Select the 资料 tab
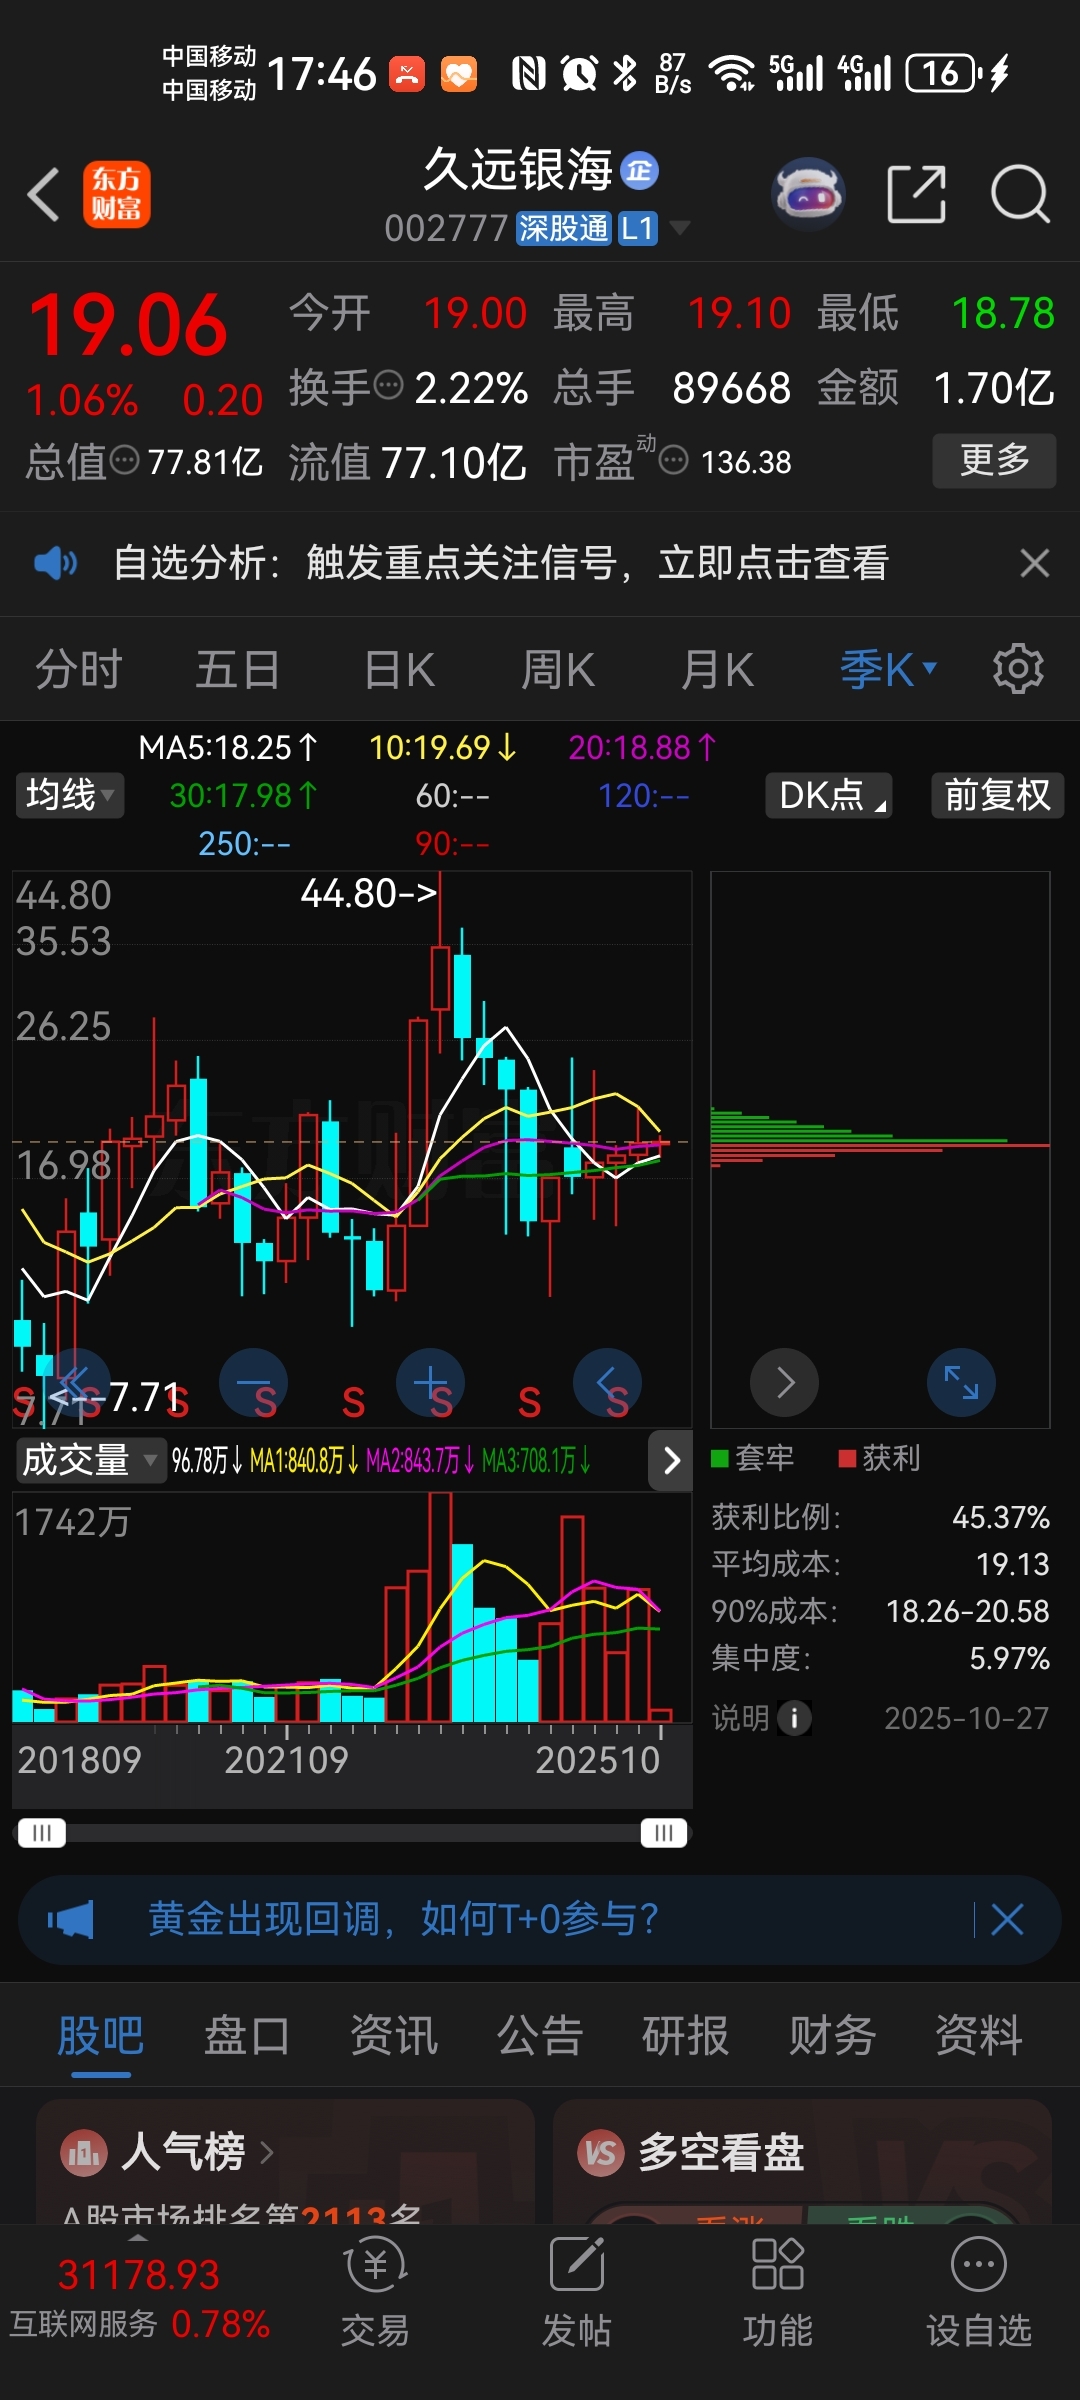1080x2400 pixels. pos(978,2035)
